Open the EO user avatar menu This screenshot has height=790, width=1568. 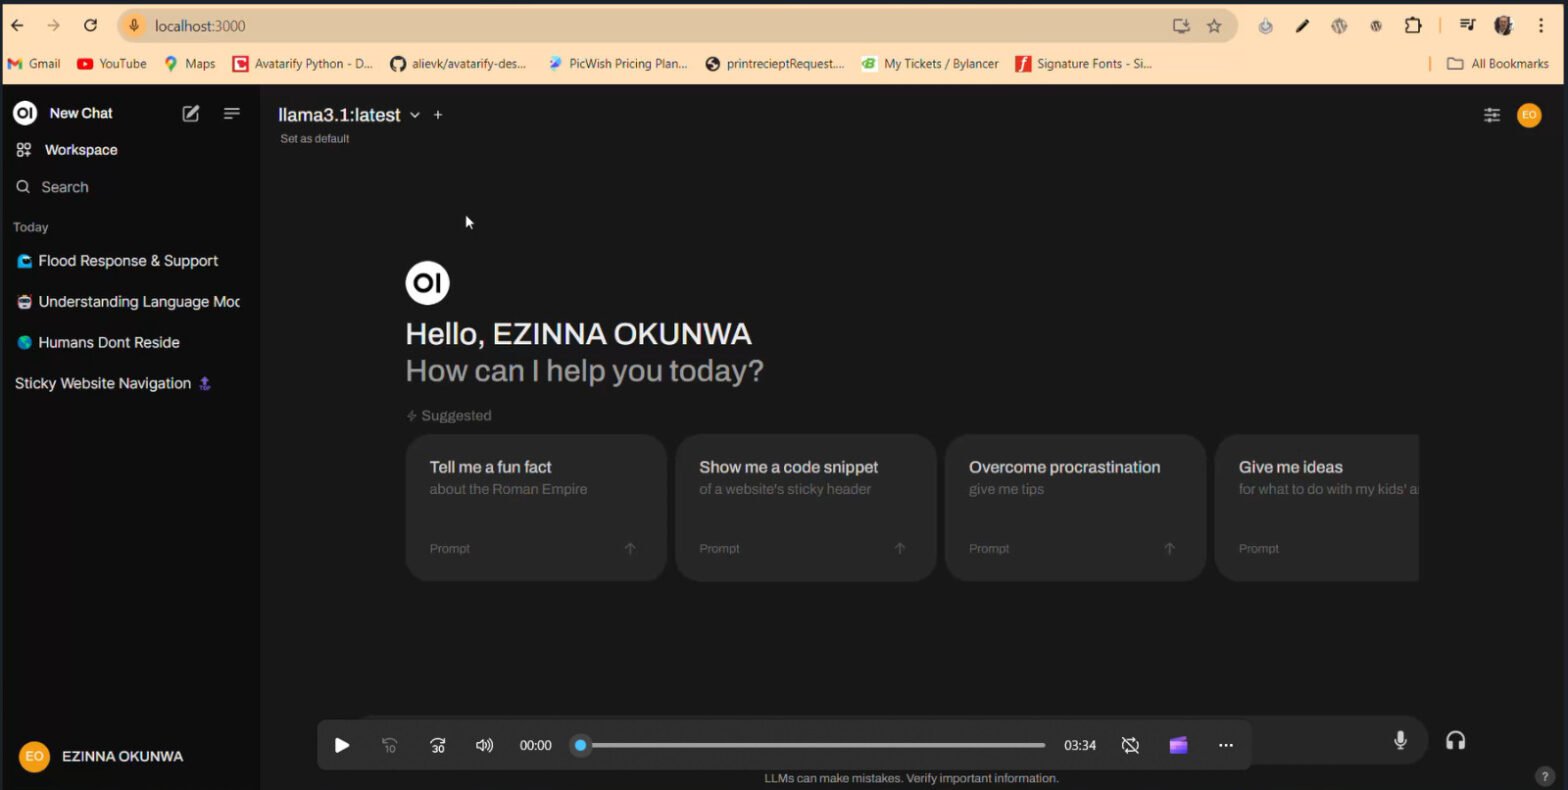pyautogui.click(x=1528, y=115)
